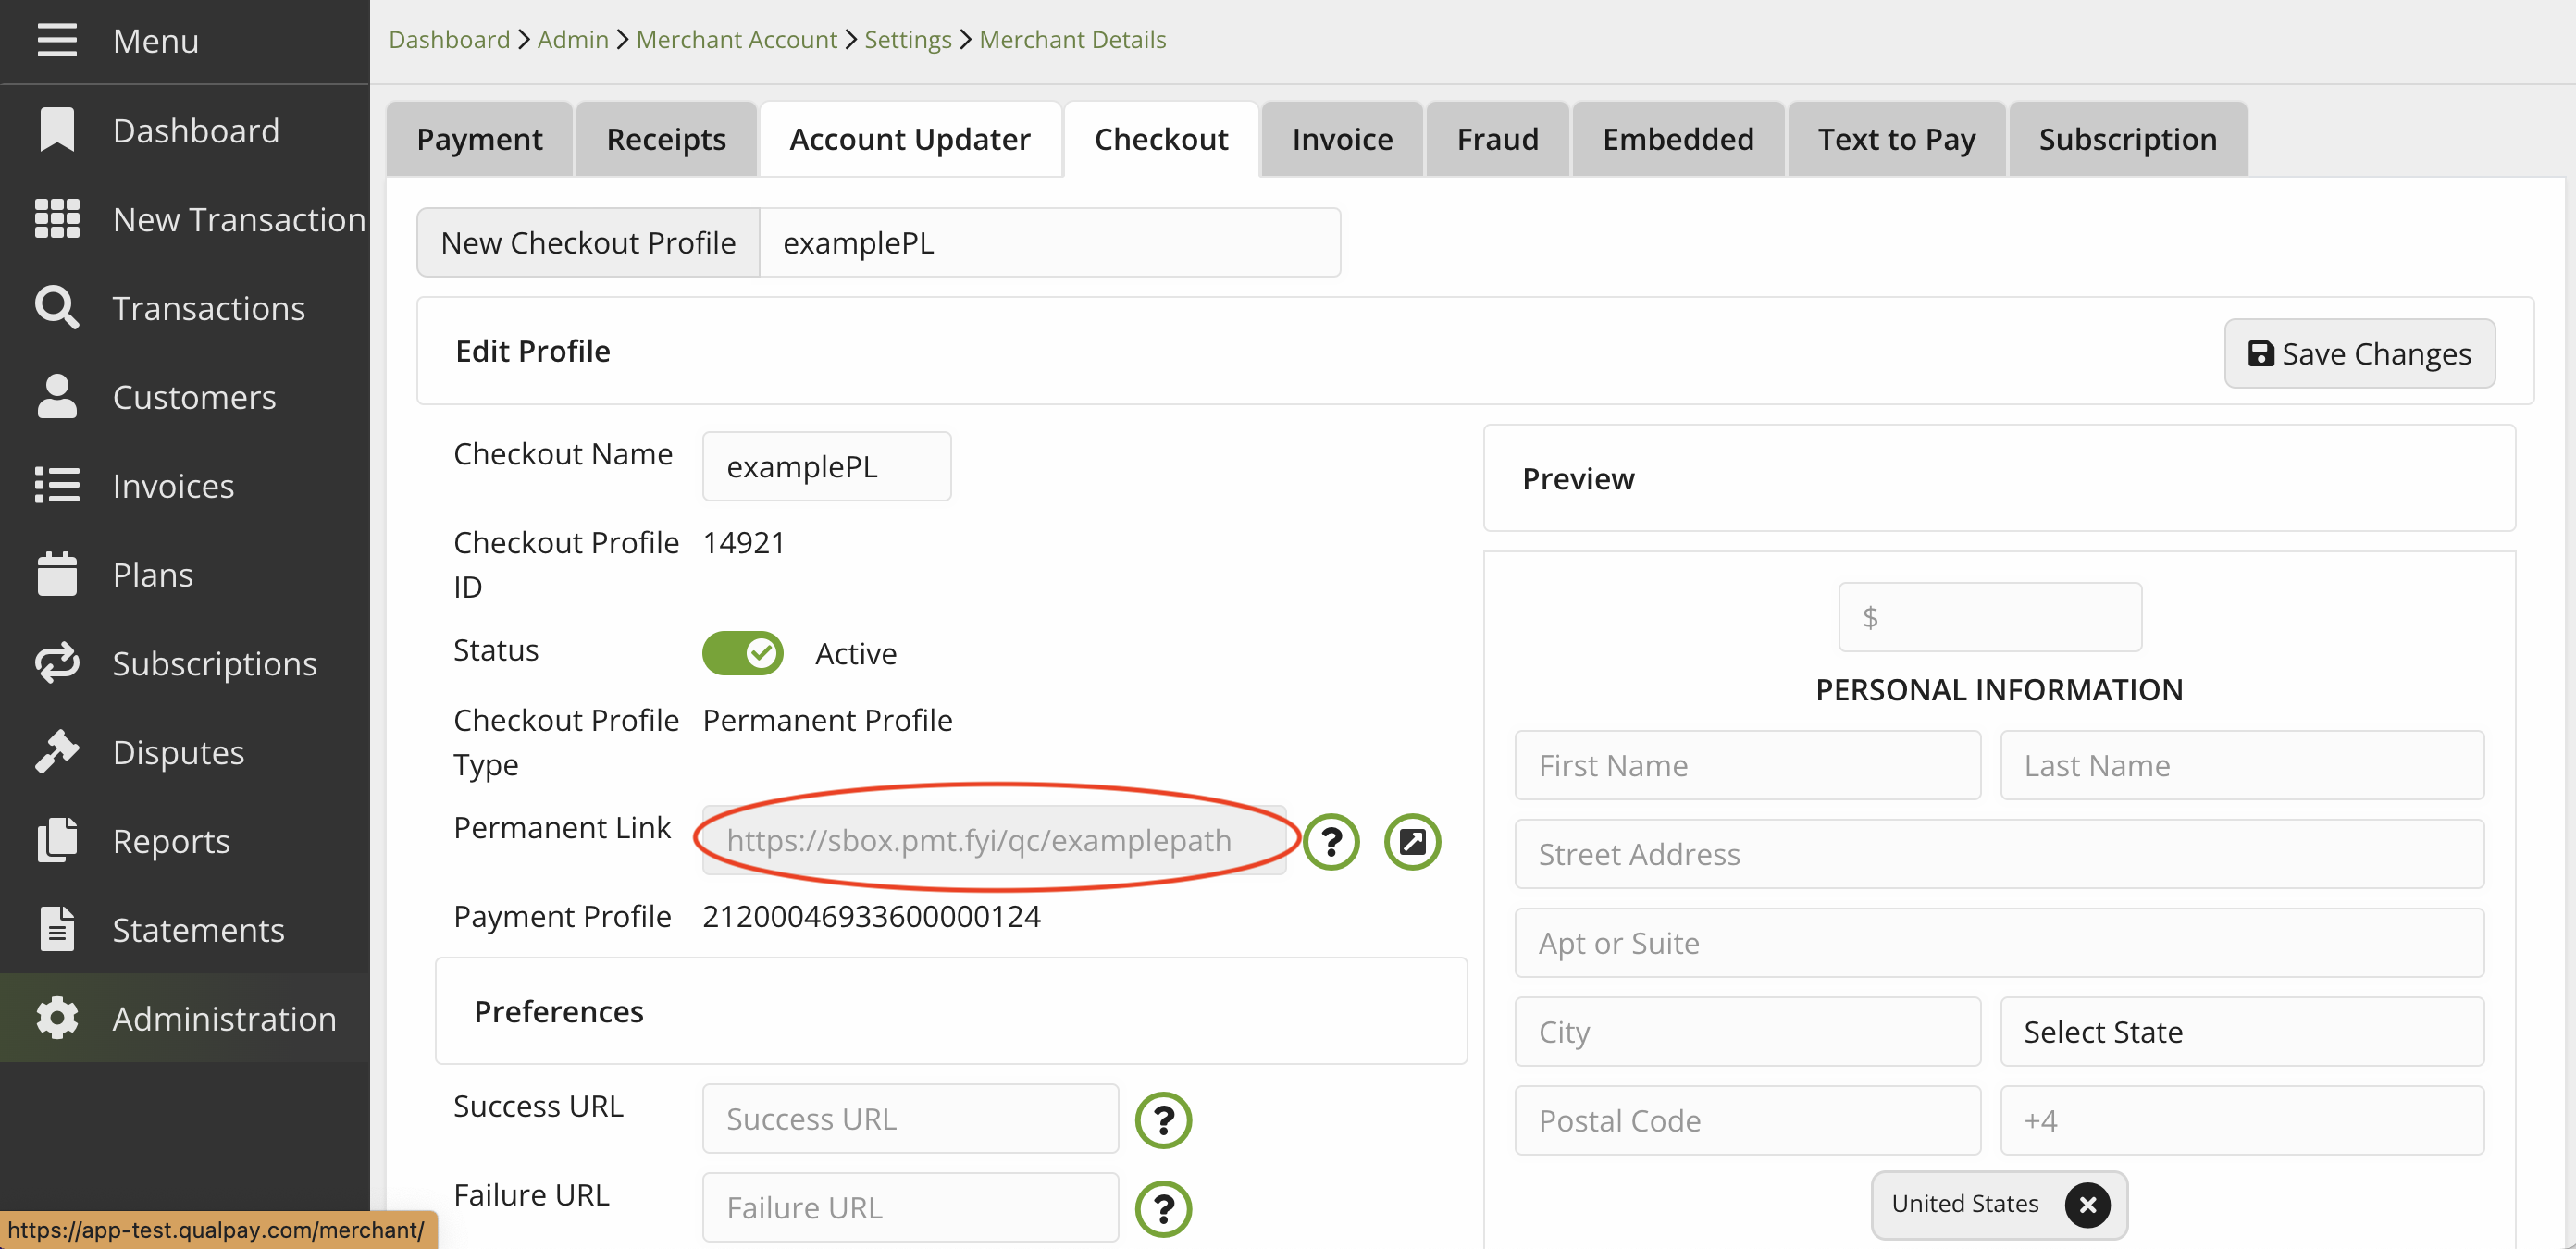The image size is (2576, 1249).
Task: Open the Select State dropdown
Action: click(2241, 1032)
